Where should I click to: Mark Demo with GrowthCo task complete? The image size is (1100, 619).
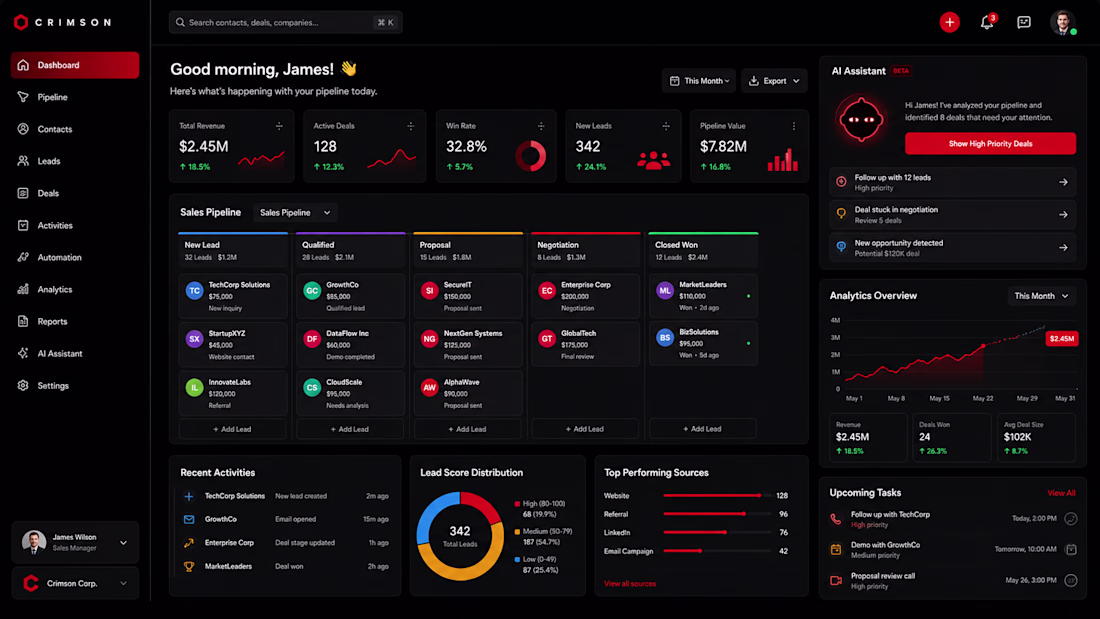pos(1071,550)
